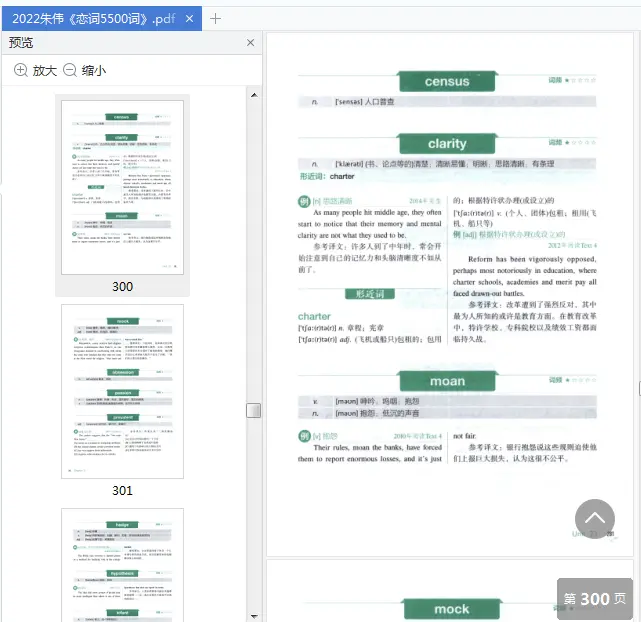Click the 形近词: charter line under clarity
The height and width of the screenshot is (622, 641).
[327, 176]
